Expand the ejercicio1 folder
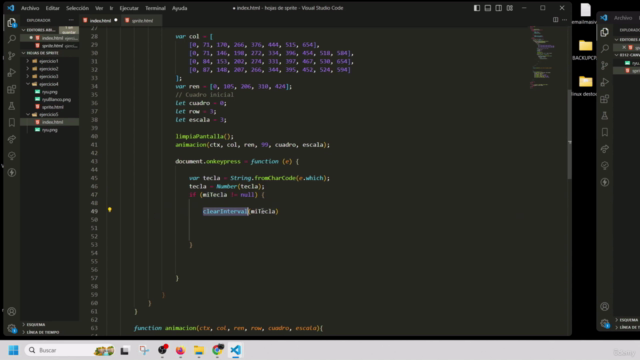640x360 pixels. tap(49, 61)
